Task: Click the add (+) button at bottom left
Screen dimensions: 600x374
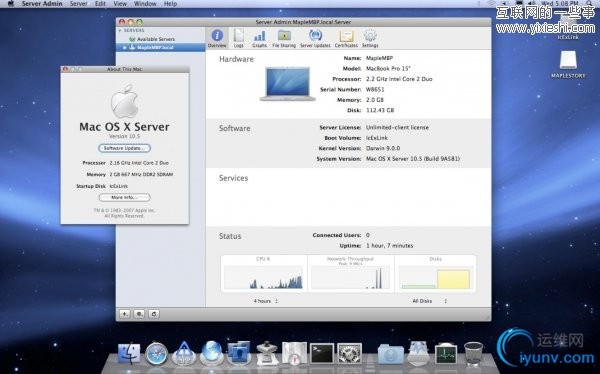Action: pyautogui.click(x=125, y=314)
